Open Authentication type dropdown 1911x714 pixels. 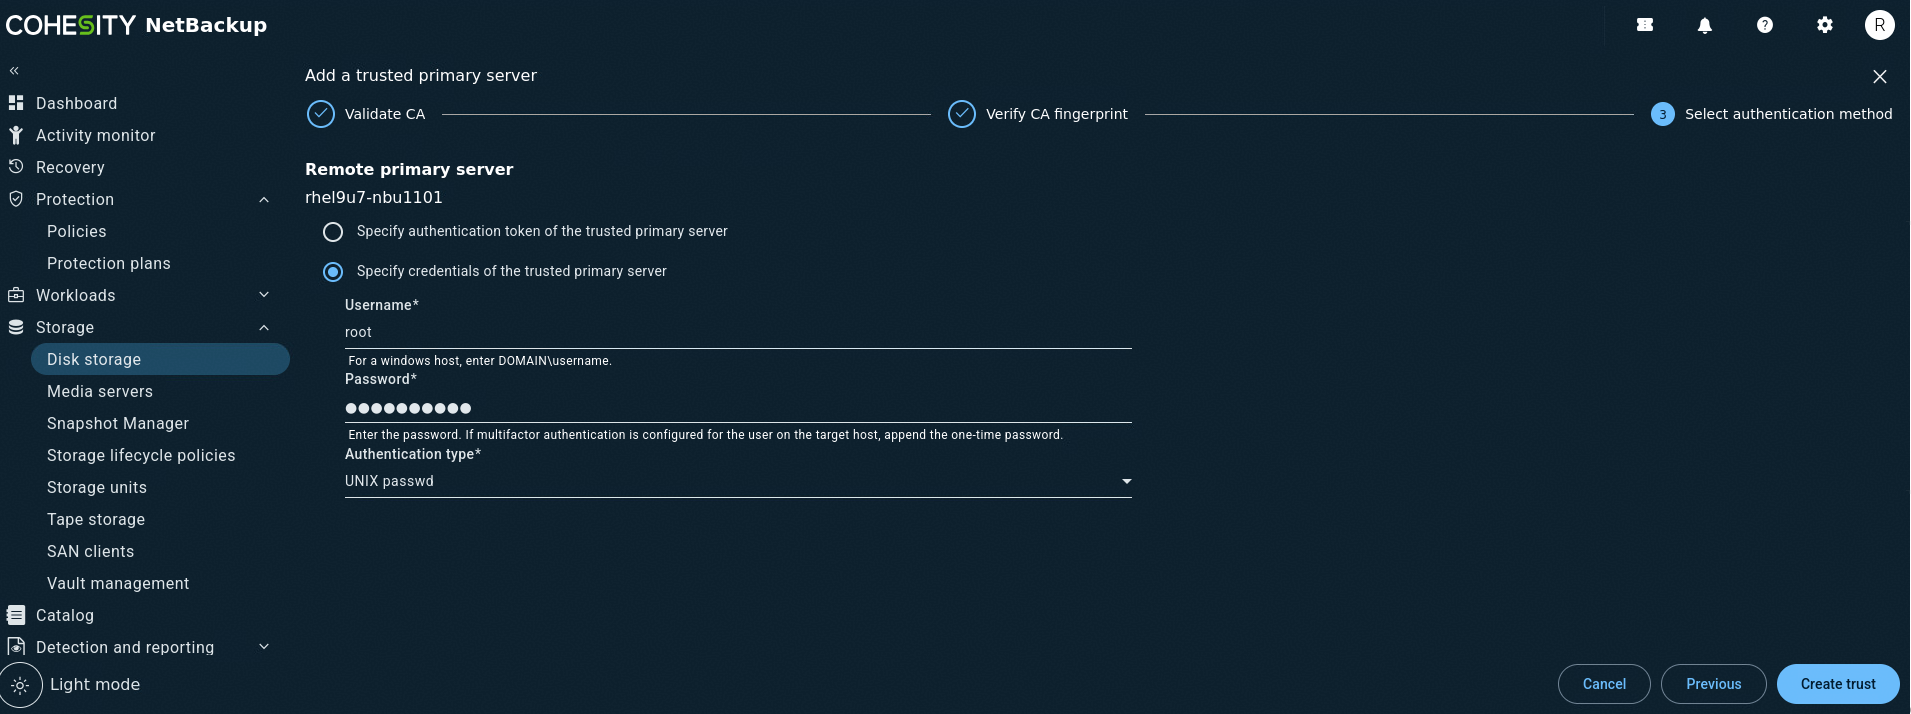click(x=738, y=482)
